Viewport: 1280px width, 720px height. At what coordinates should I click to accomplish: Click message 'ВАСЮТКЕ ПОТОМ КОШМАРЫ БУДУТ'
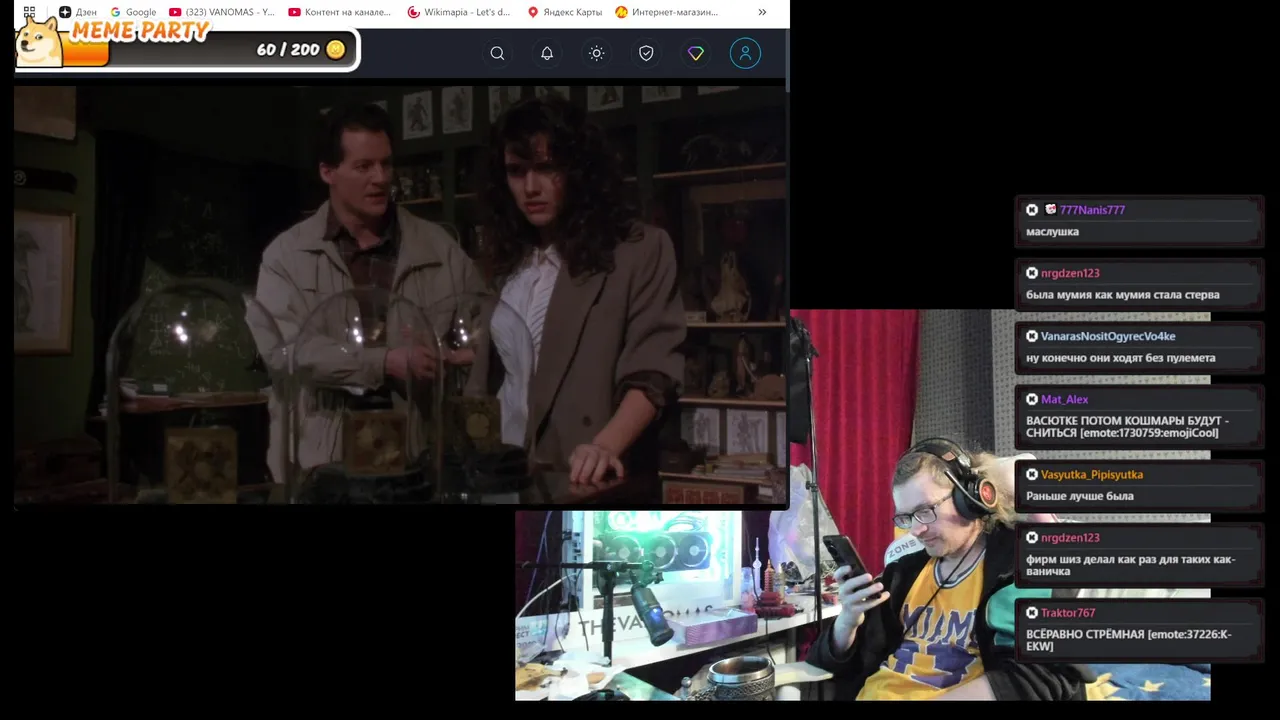(1127, 427)
